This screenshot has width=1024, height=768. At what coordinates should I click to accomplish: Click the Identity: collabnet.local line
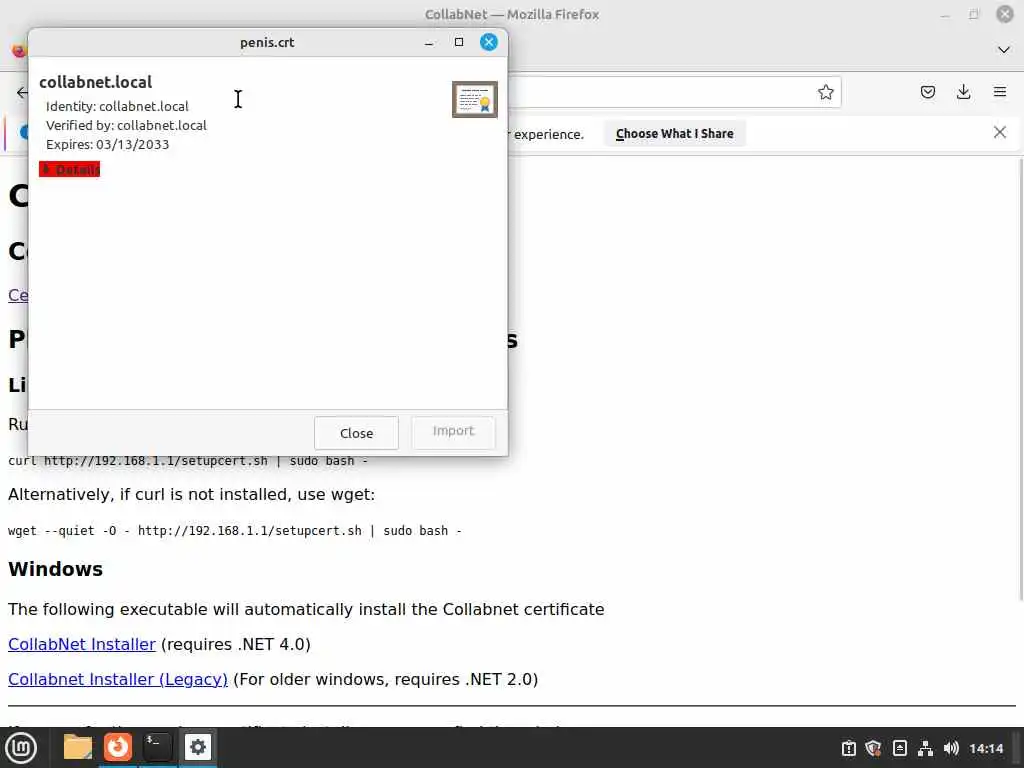pyautogui.click(x=117, y=106)
